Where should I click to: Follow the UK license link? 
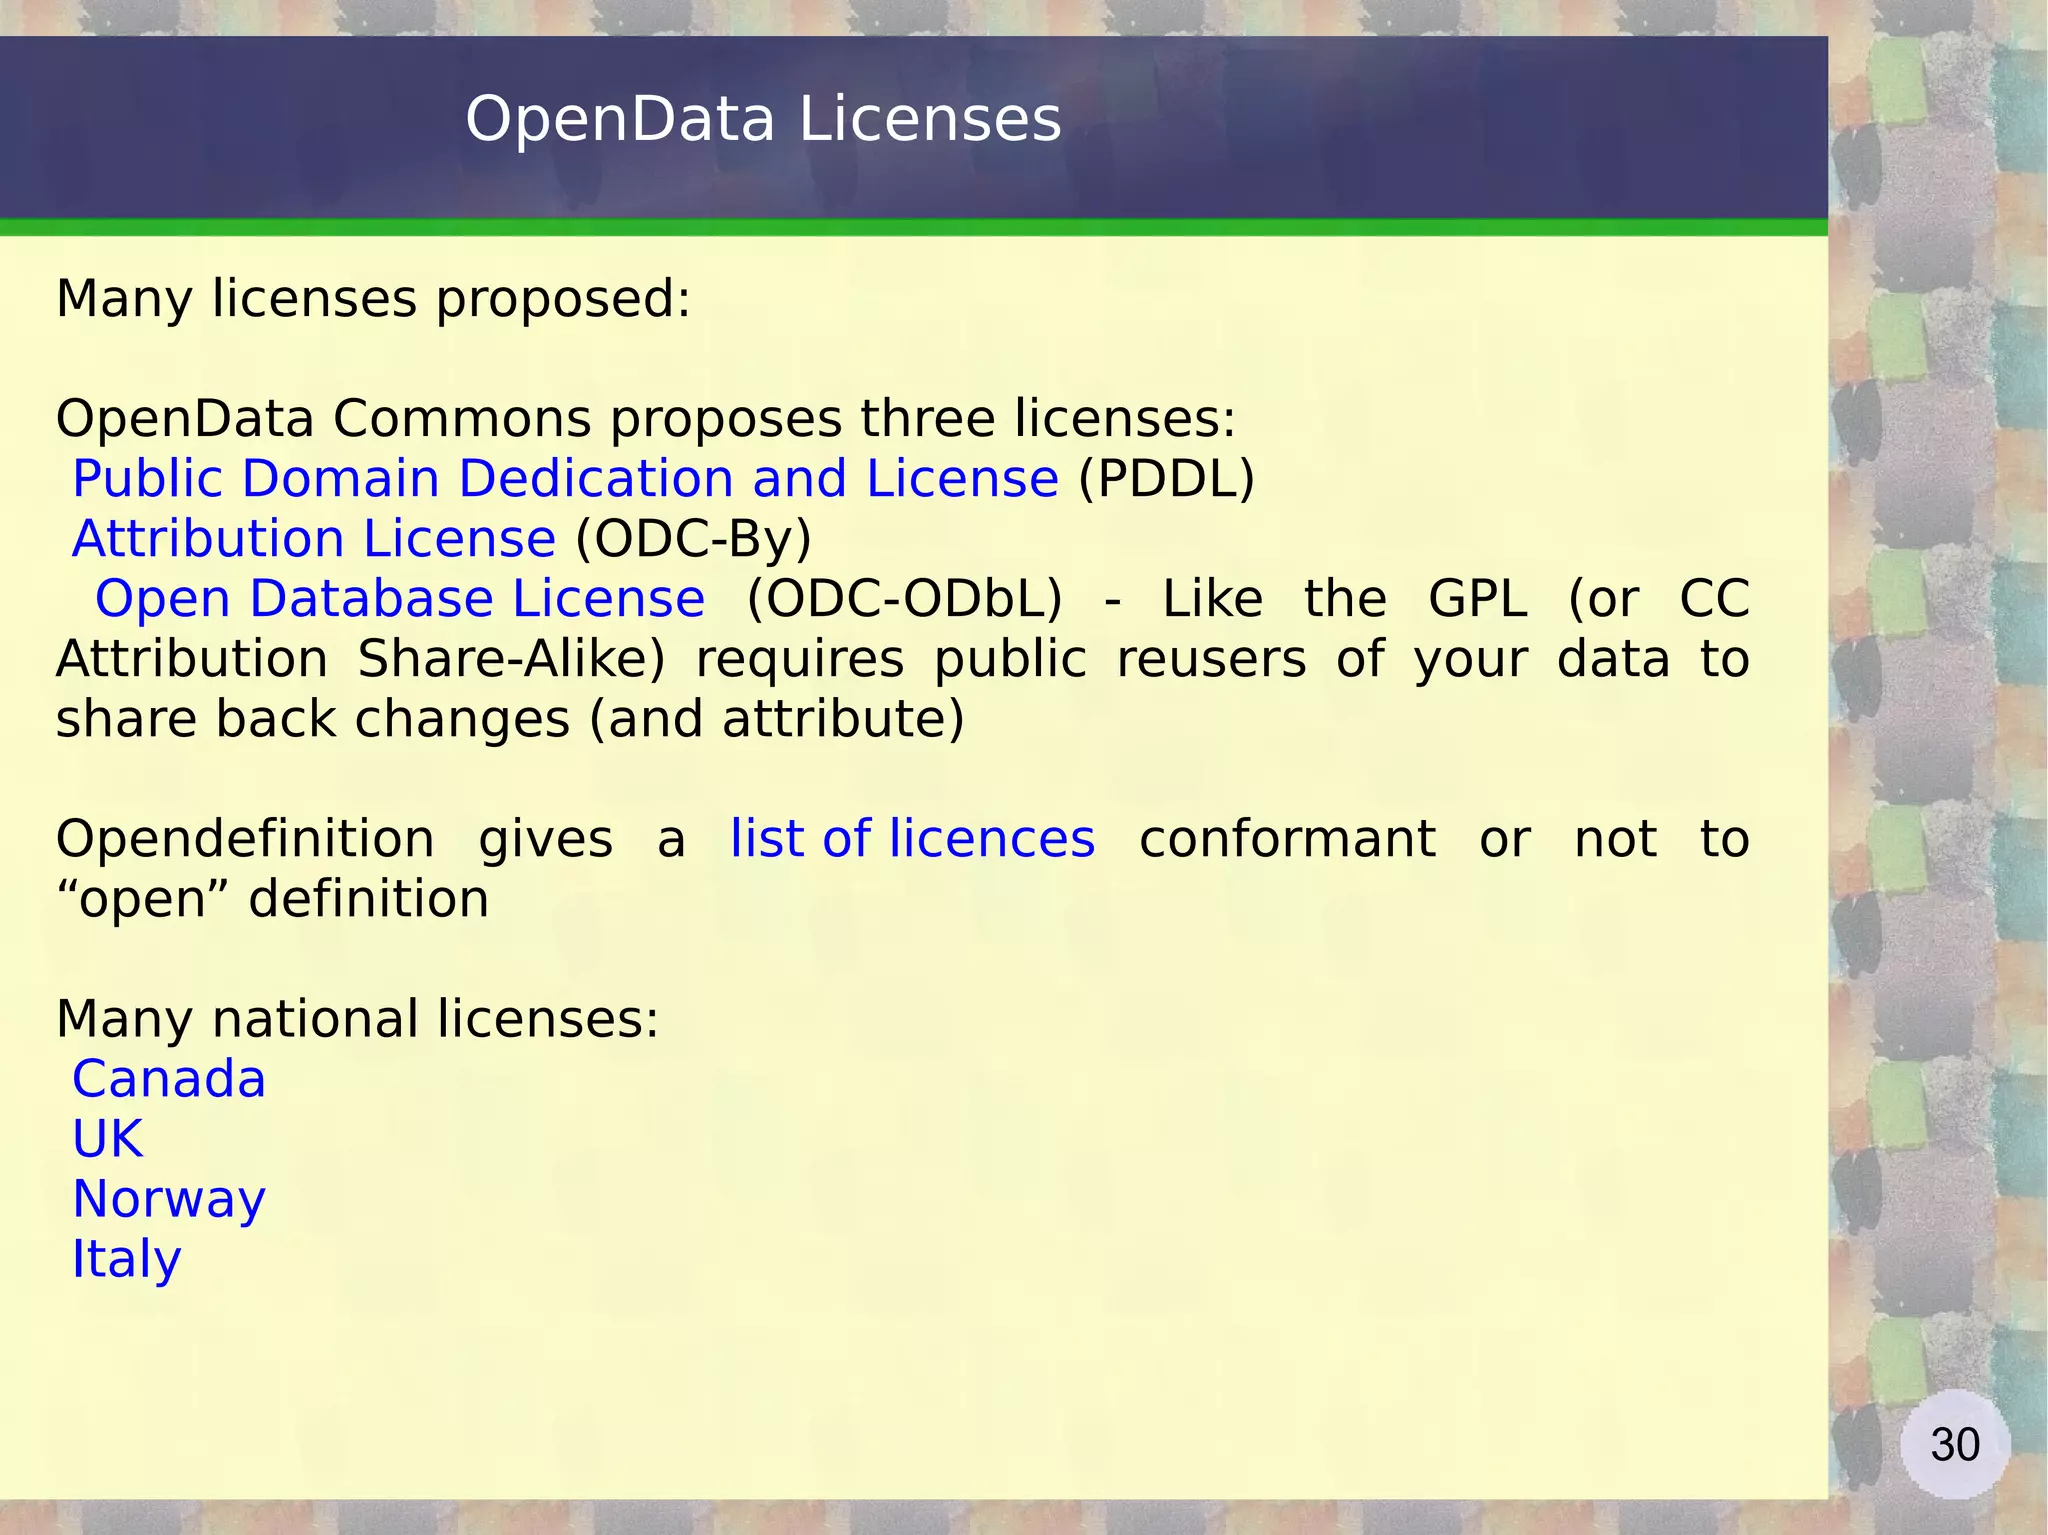(108, 1139)
